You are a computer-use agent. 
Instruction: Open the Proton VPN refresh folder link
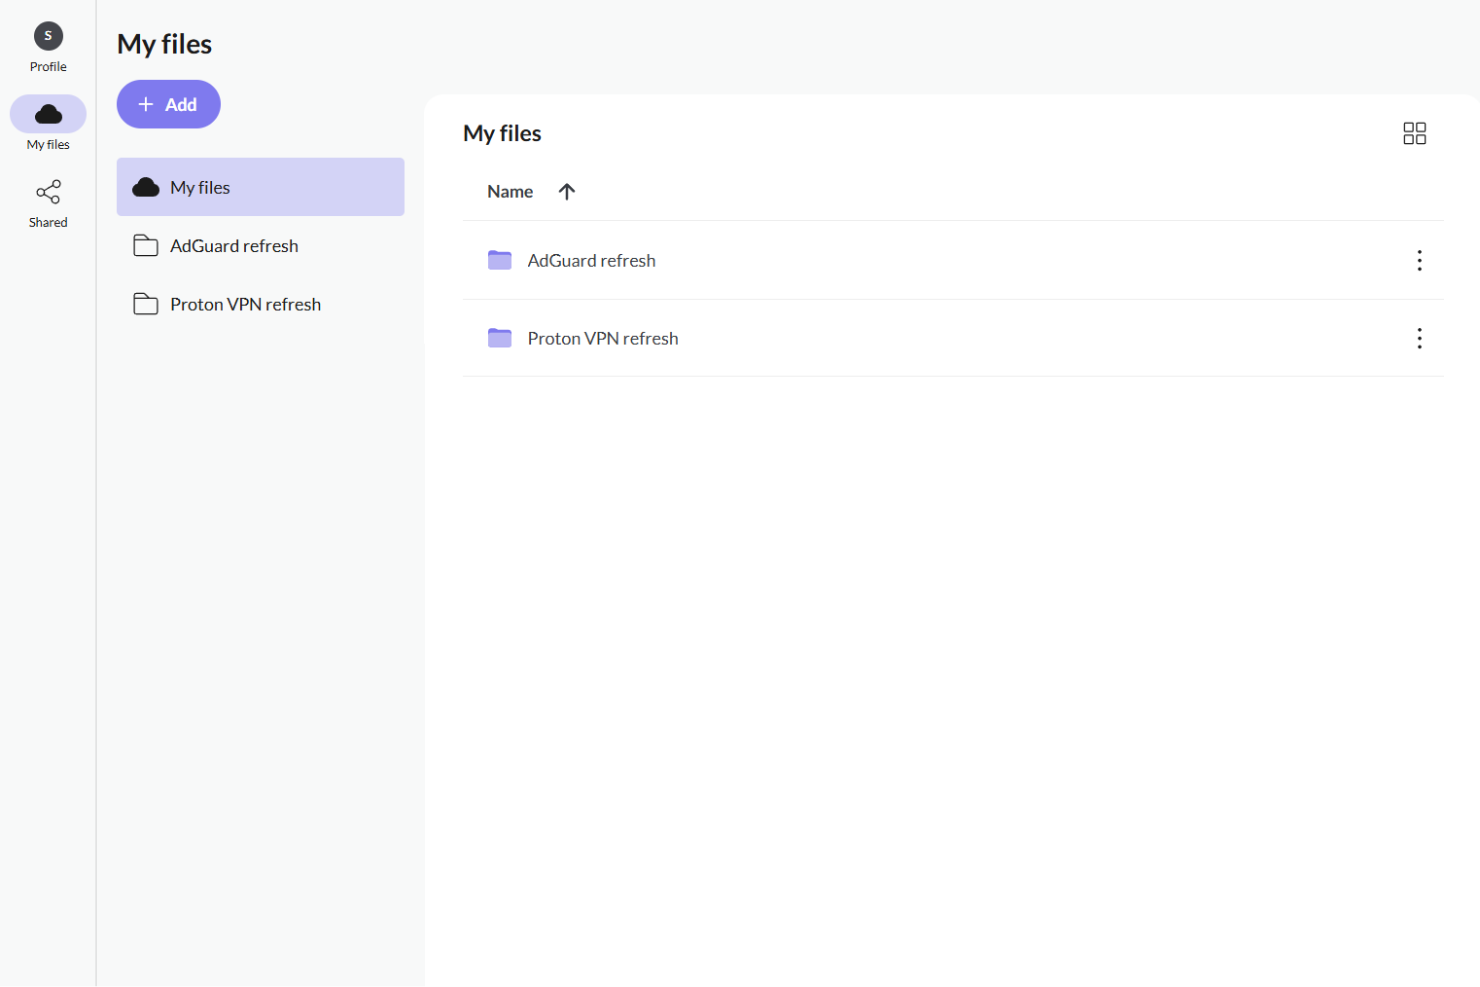pos(602,338)
